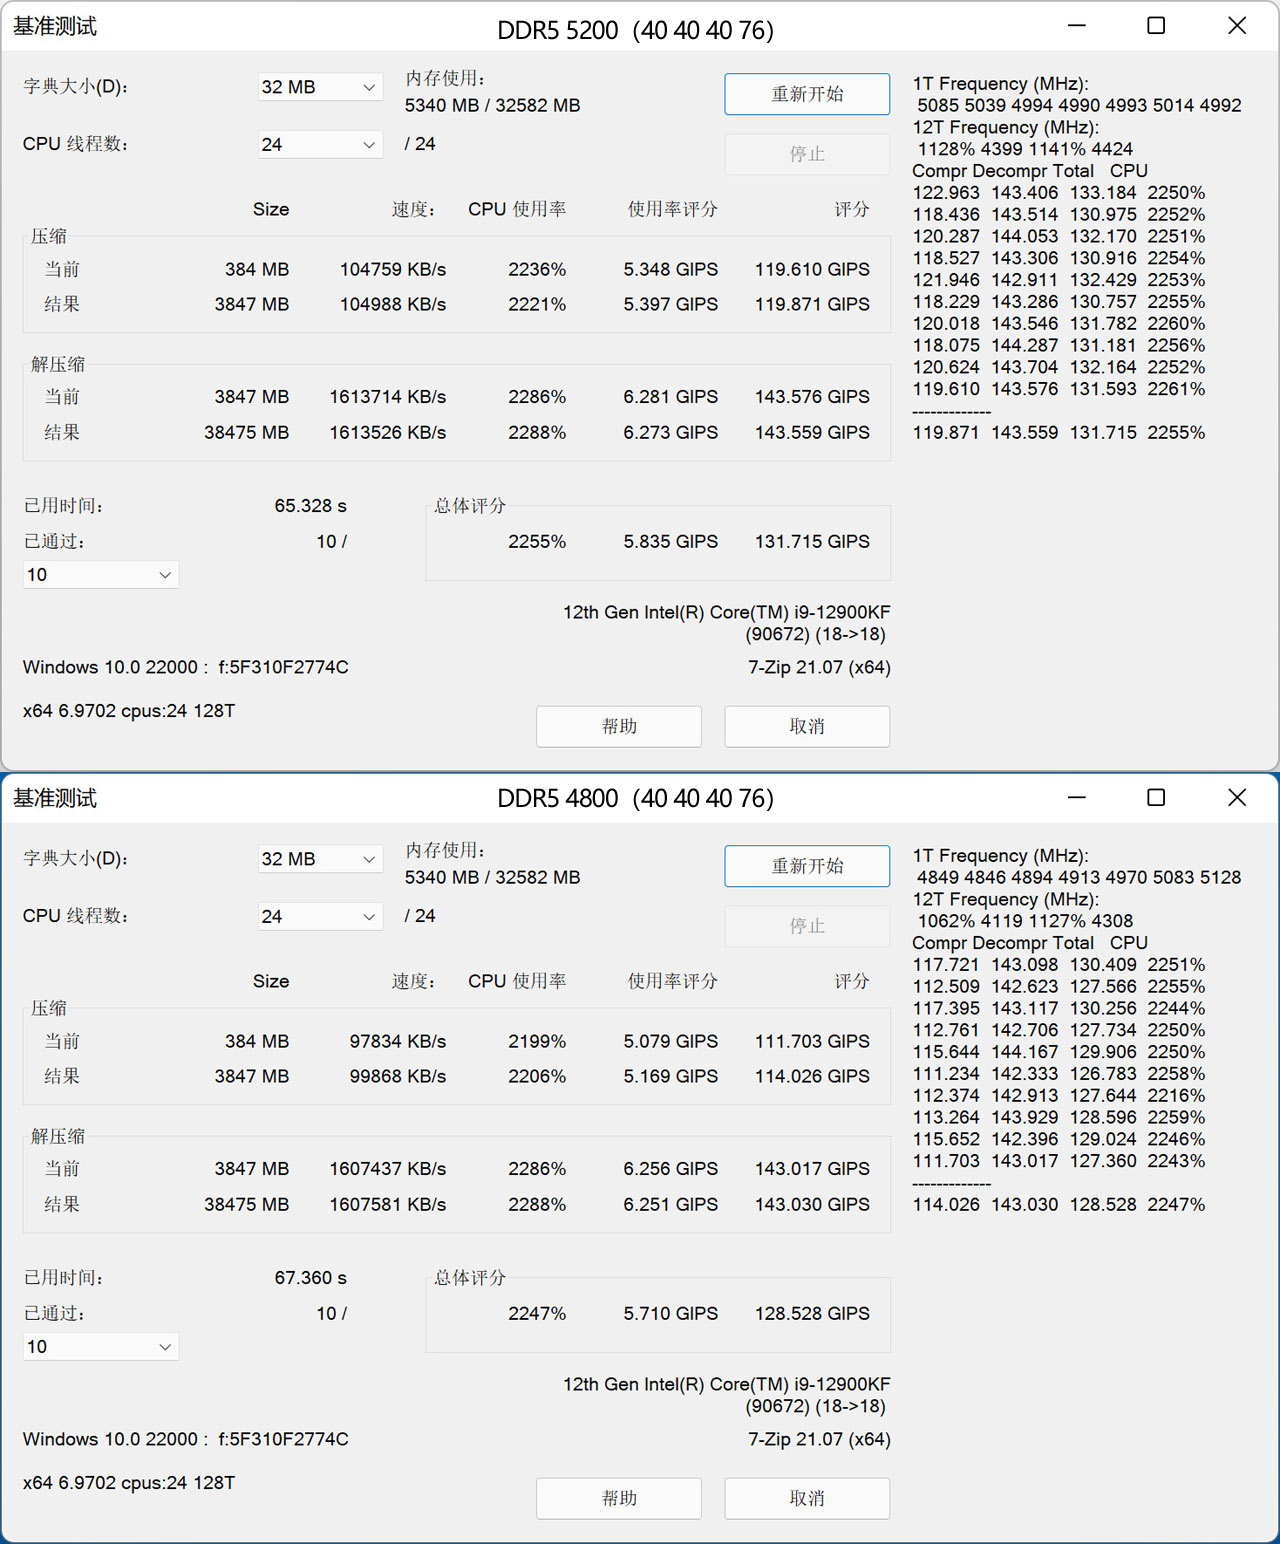Image resolution: width=1280 pixels, height=1544 pixels.
Task: Click the DDR5 4800 title bar to focus window
Action: click(x=636, y=798)
